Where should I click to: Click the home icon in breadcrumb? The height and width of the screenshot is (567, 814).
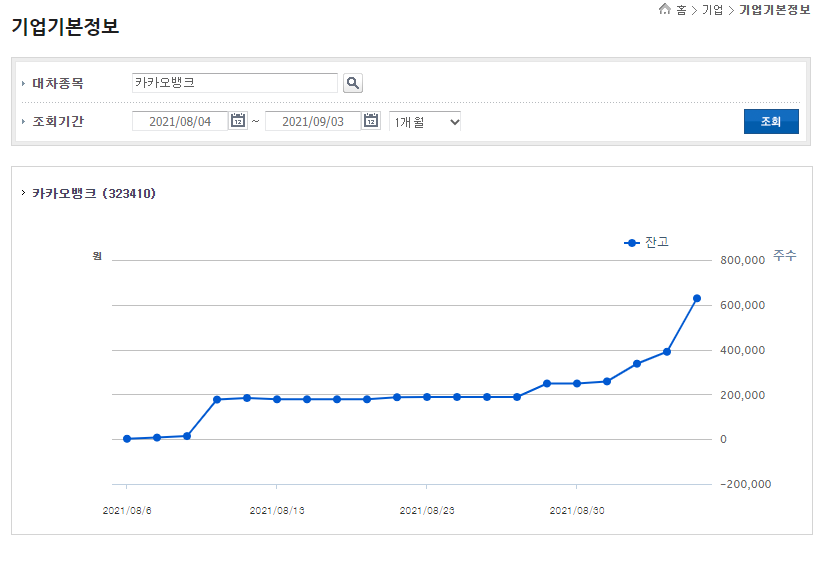[x=664, y=9]
